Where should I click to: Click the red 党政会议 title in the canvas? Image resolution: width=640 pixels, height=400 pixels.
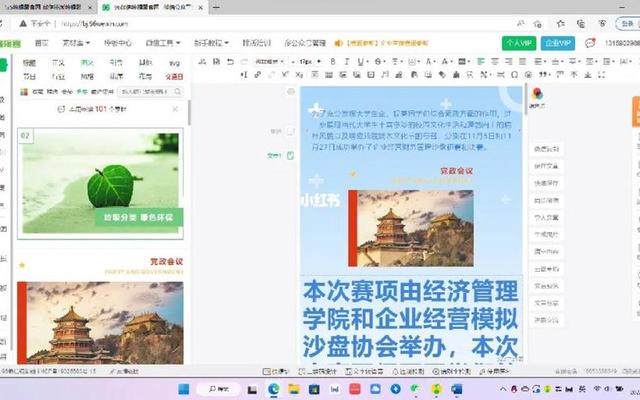click(x=456, y=171)
